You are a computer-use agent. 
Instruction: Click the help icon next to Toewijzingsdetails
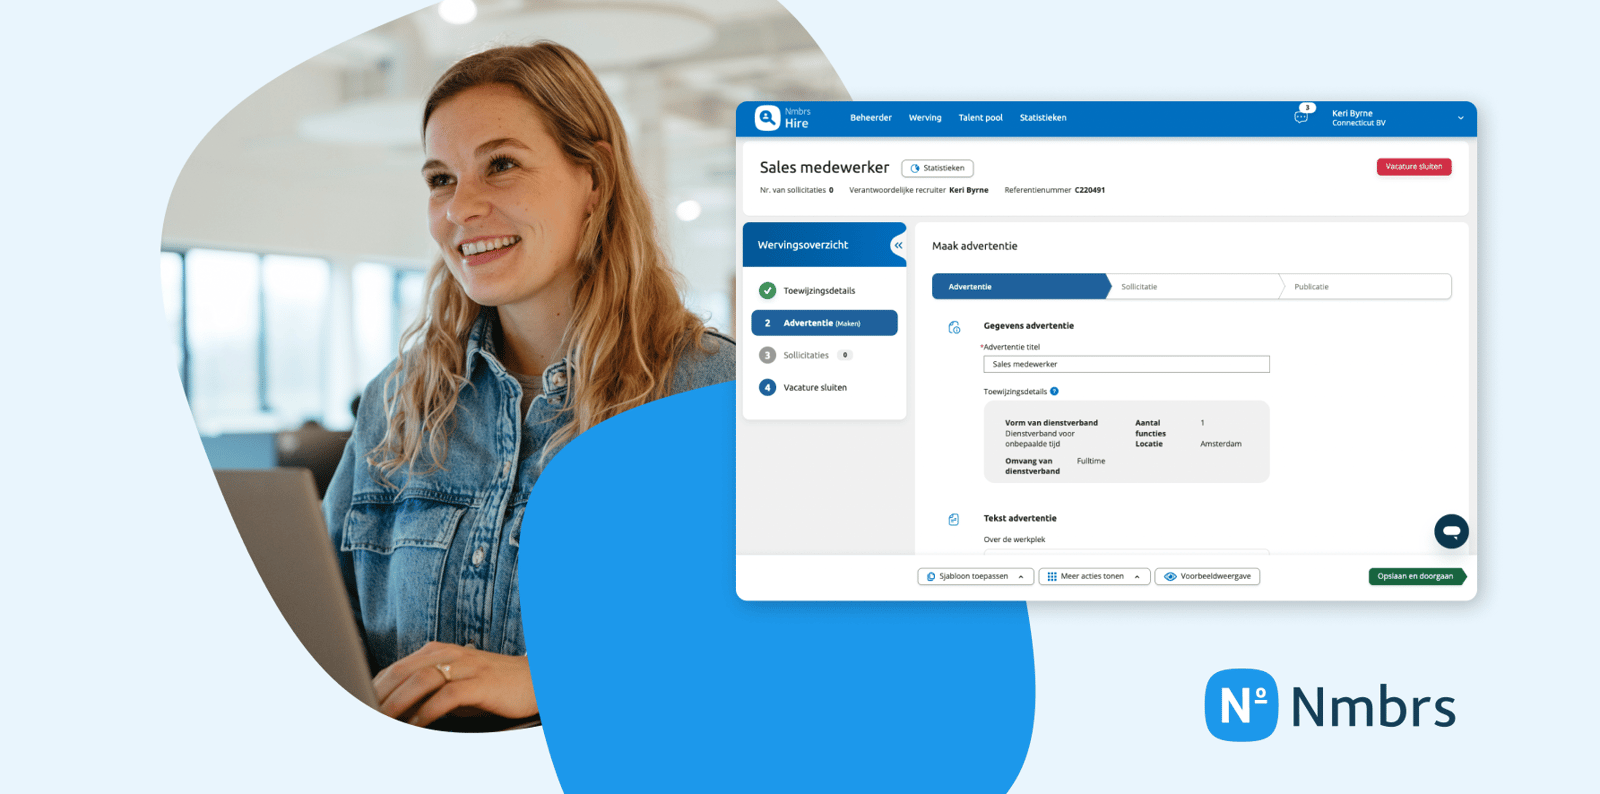coord(1054,391)
